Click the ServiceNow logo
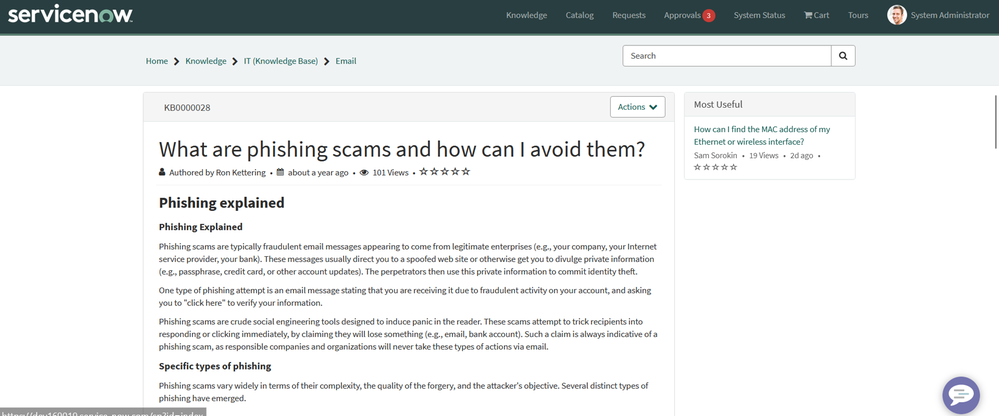The image size is (999, 416). click(x=67, y=15)
